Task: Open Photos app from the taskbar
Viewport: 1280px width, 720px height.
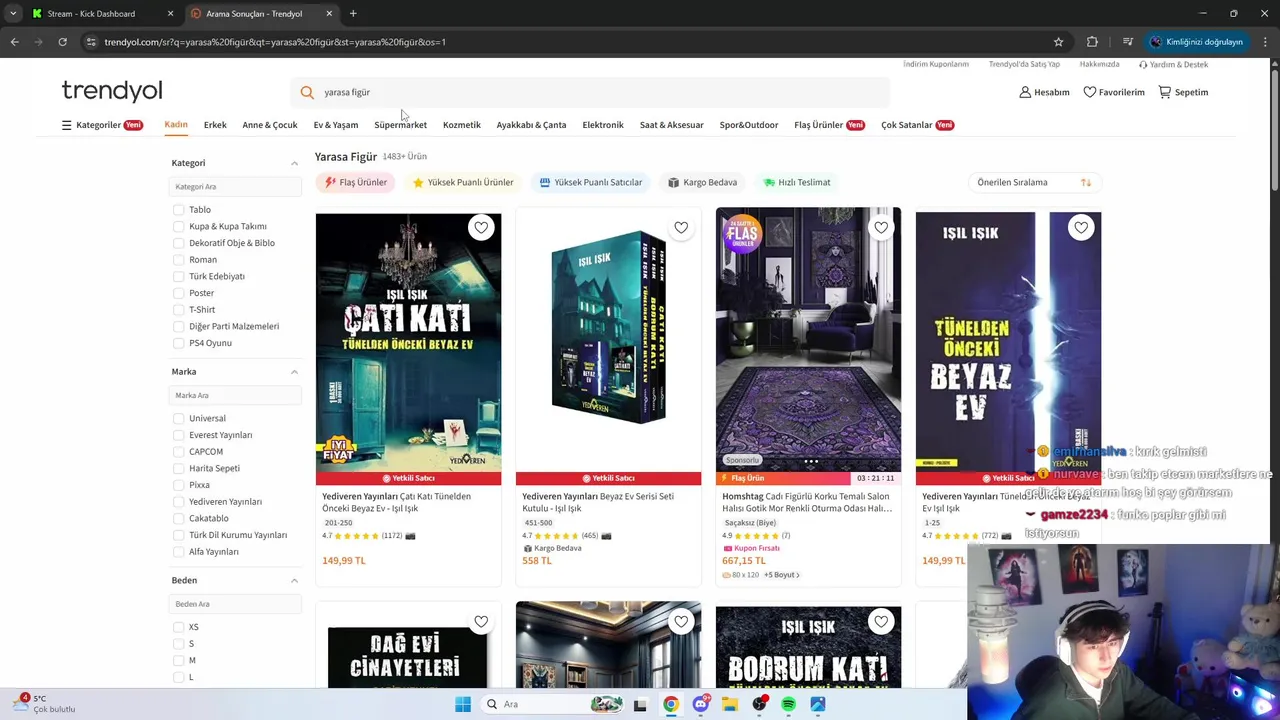Action: [x=818, y=704]
